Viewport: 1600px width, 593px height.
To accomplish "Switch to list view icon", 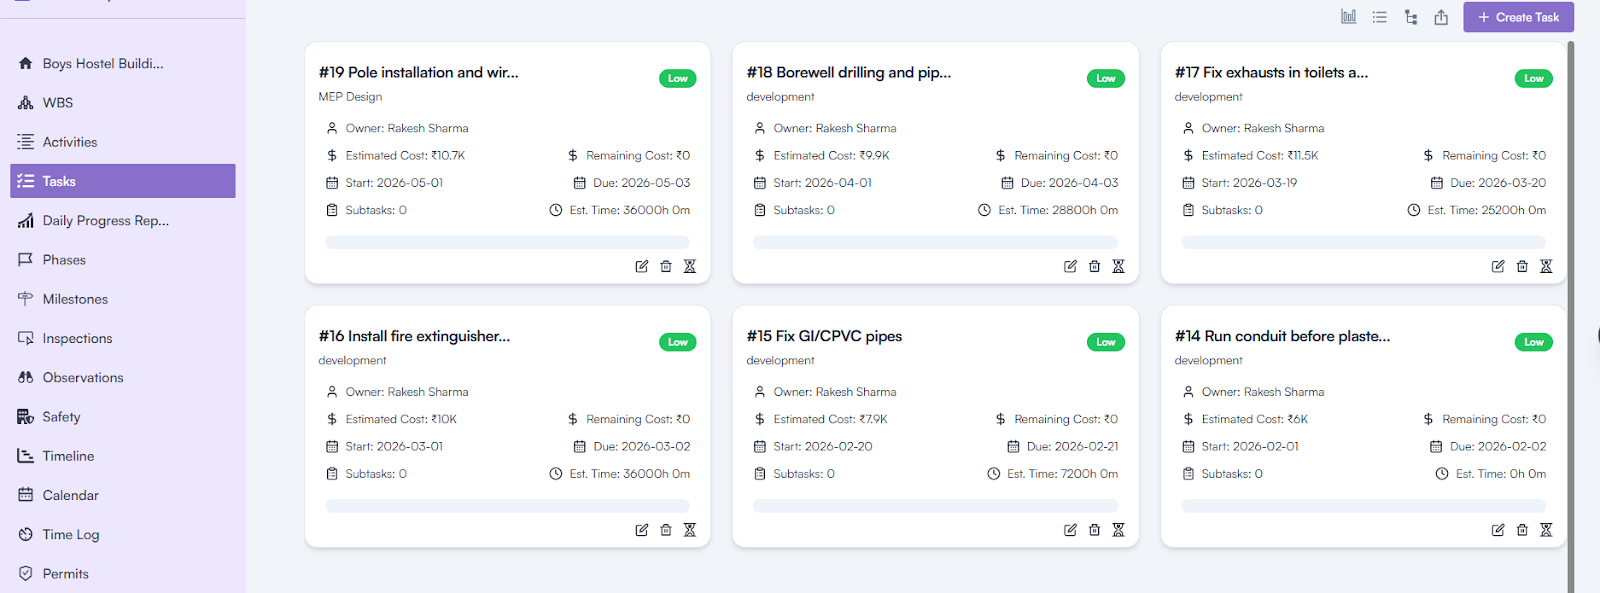I will click(x=1379, y=17).
